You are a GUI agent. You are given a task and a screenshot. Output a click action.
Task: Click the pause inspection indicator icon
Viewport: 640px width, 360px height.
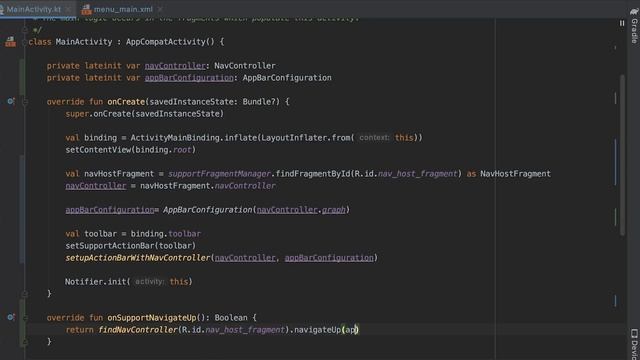(622, 23)
